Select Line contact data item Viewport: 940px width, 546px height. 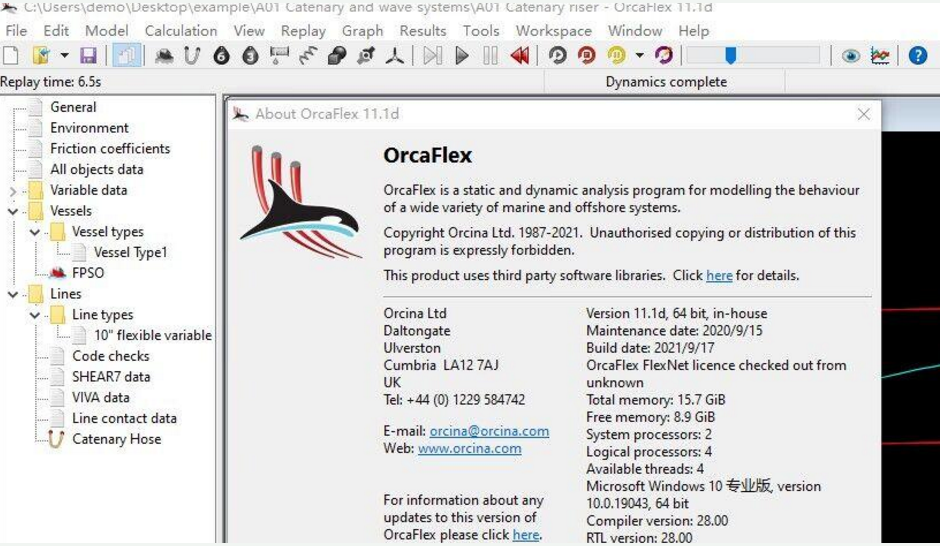(125, 418)
